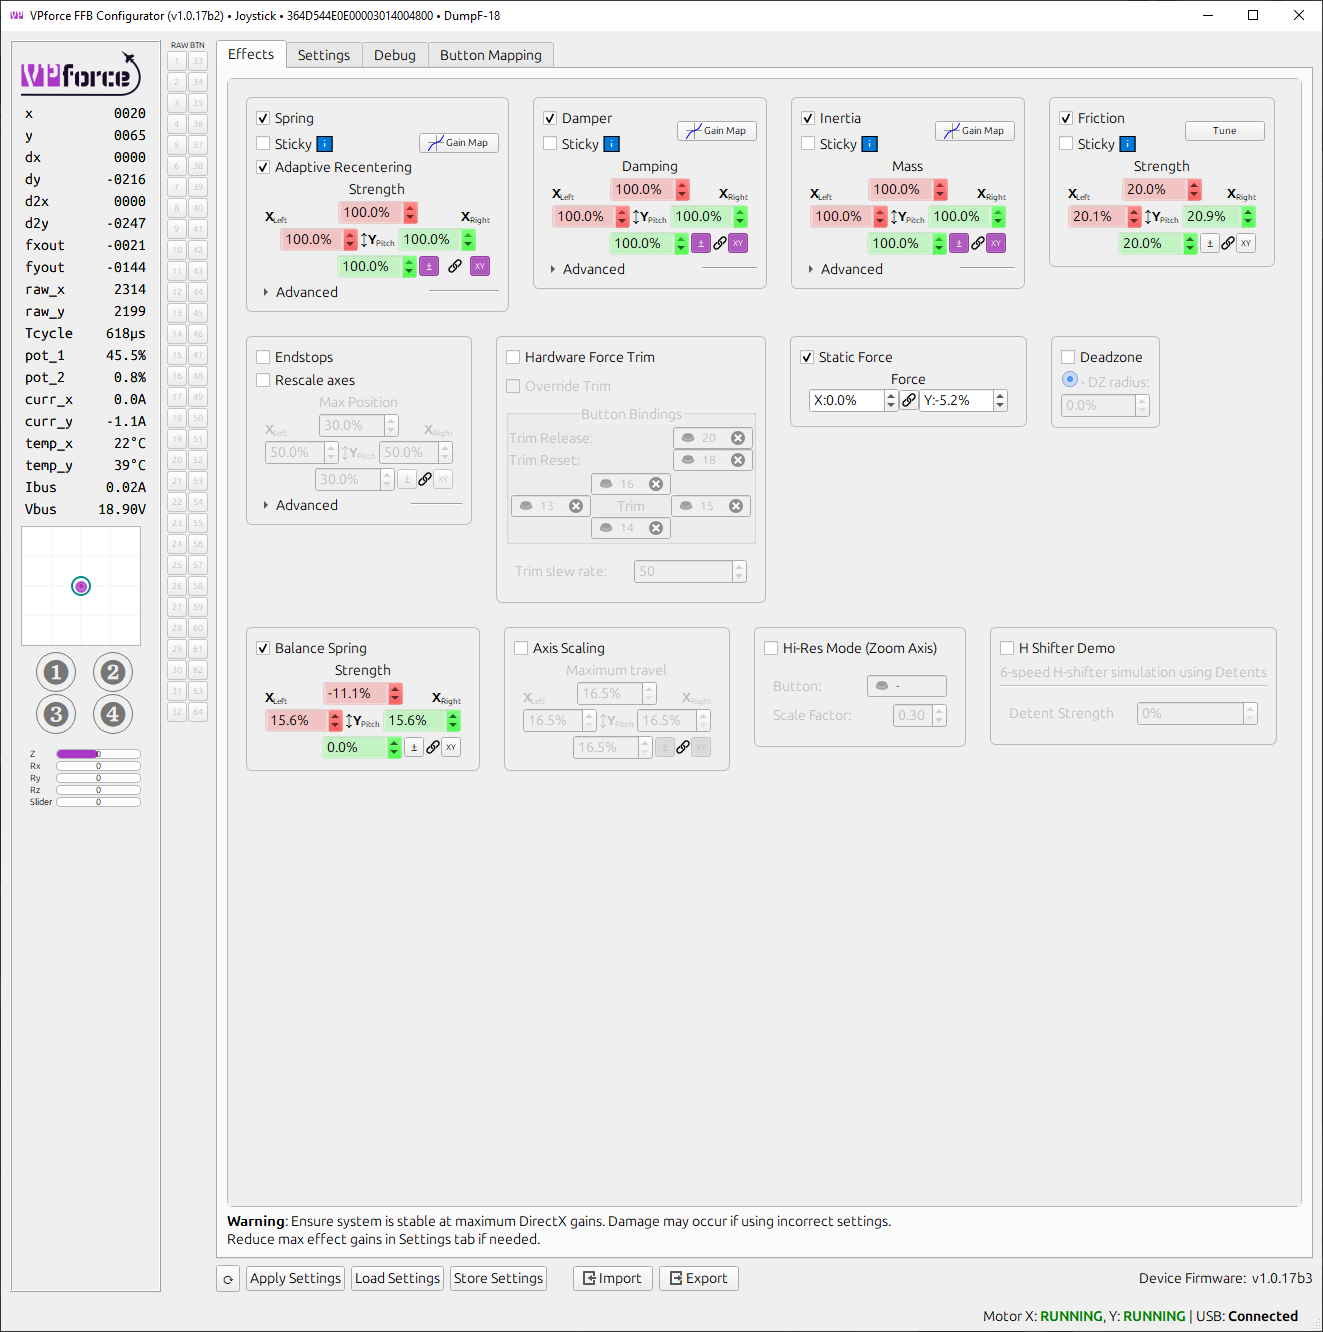Image resolution: width=1323 pixels, height=1332 pixels.
Task: Click the XY swap icon in Damper section
Action: [x=737, y=243]
